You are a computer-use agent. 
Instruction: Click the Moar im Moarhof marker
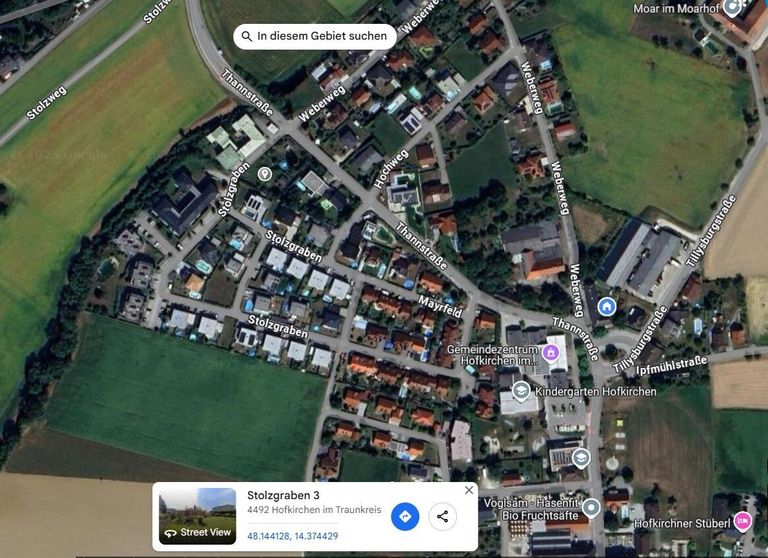(732, 7)
